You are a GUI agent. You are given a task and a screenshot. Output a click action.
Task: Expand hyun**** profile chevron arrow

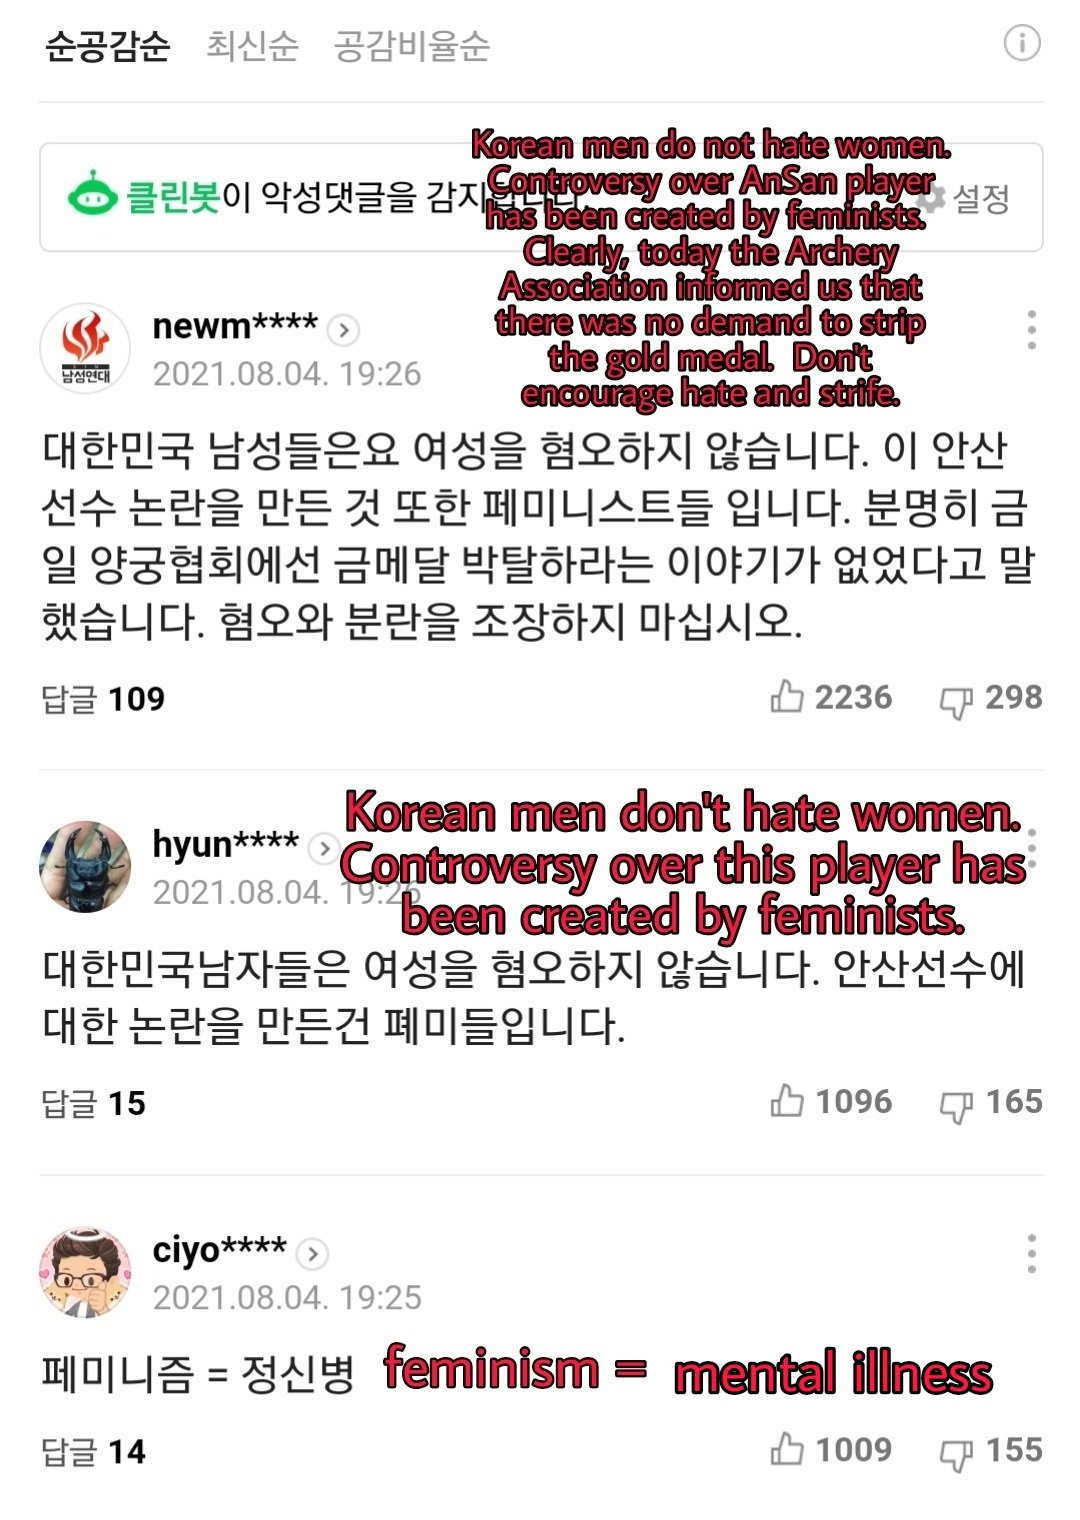click(323, 848)
